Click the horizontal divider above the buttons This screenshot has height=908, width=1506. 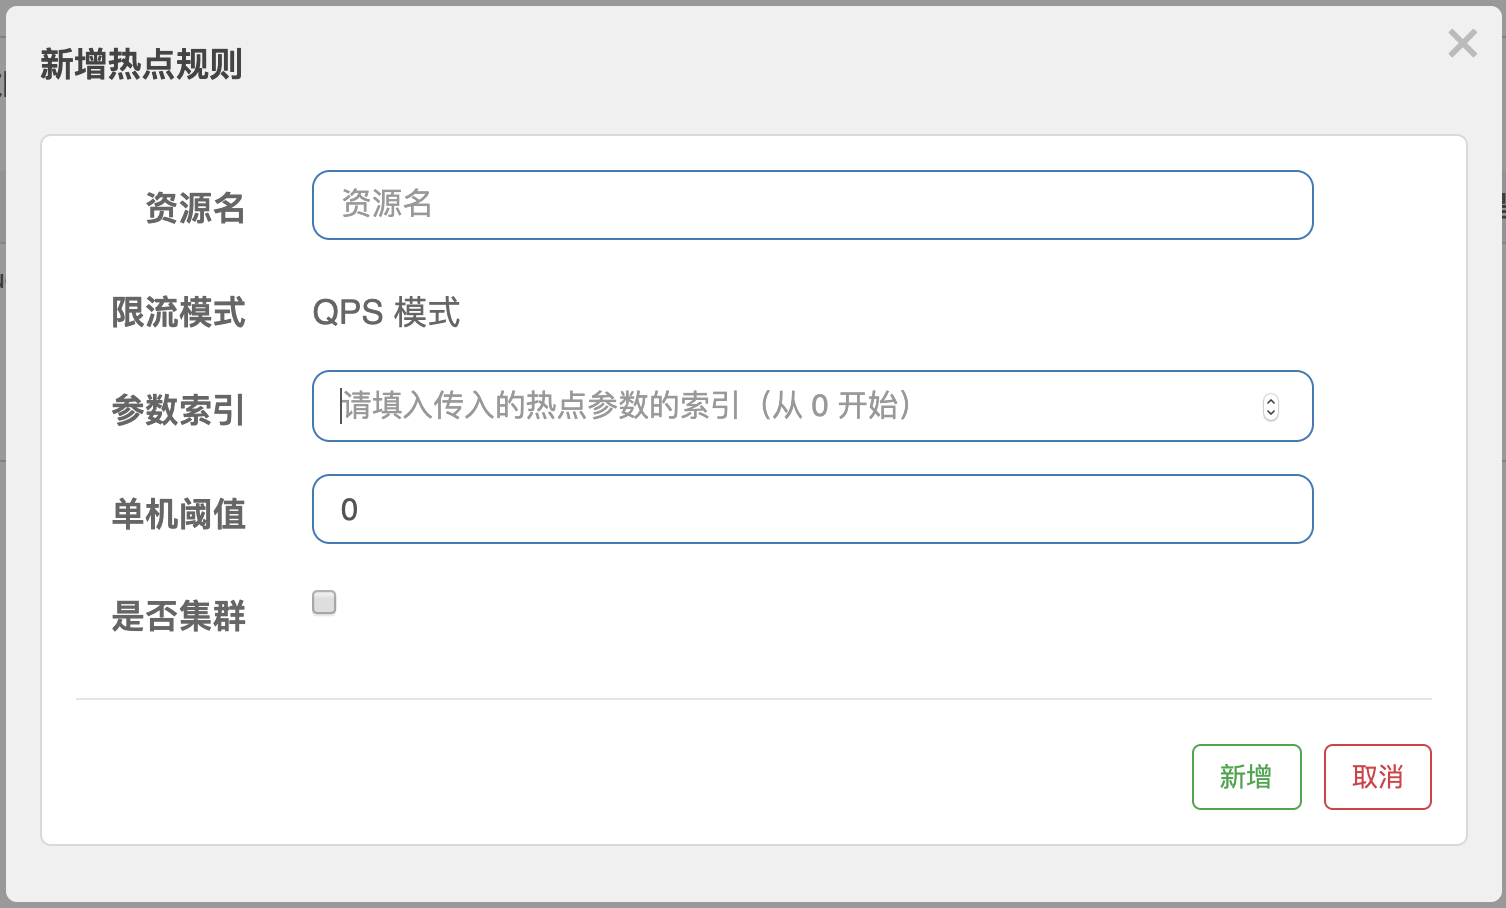754,698
